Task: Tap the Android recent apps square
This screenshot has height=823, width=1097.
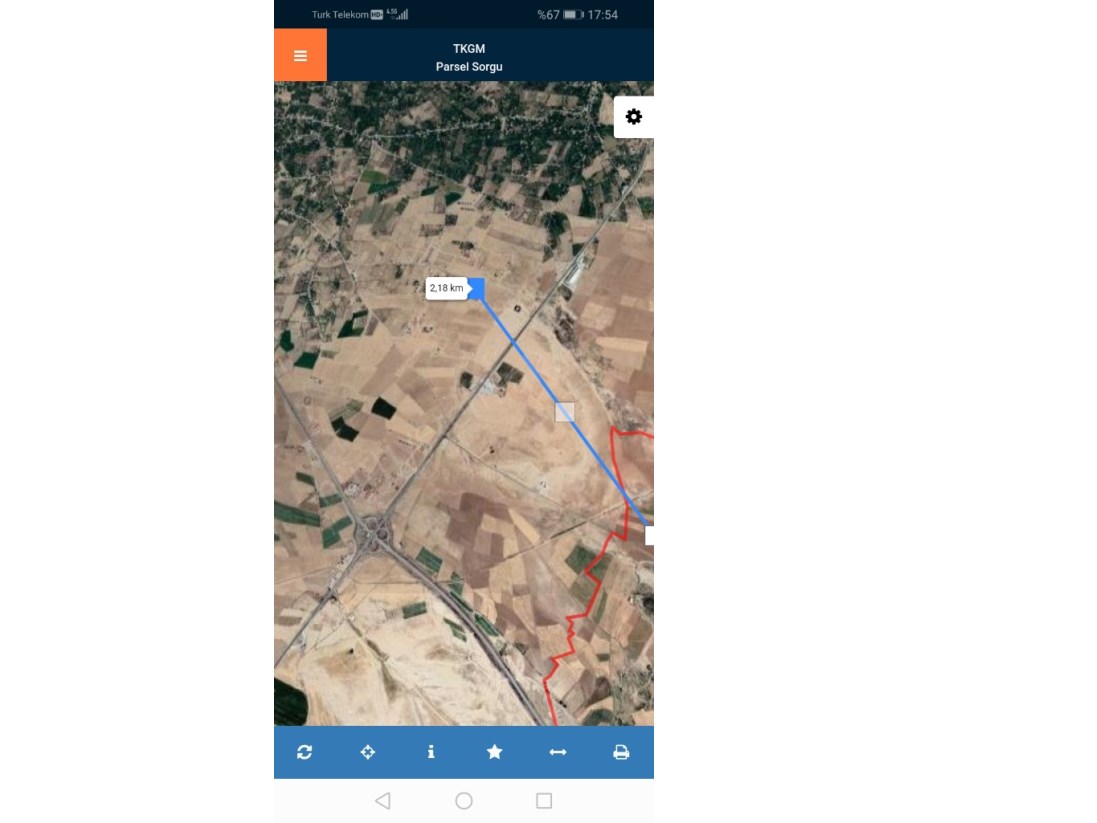Action: pos(544,801)
